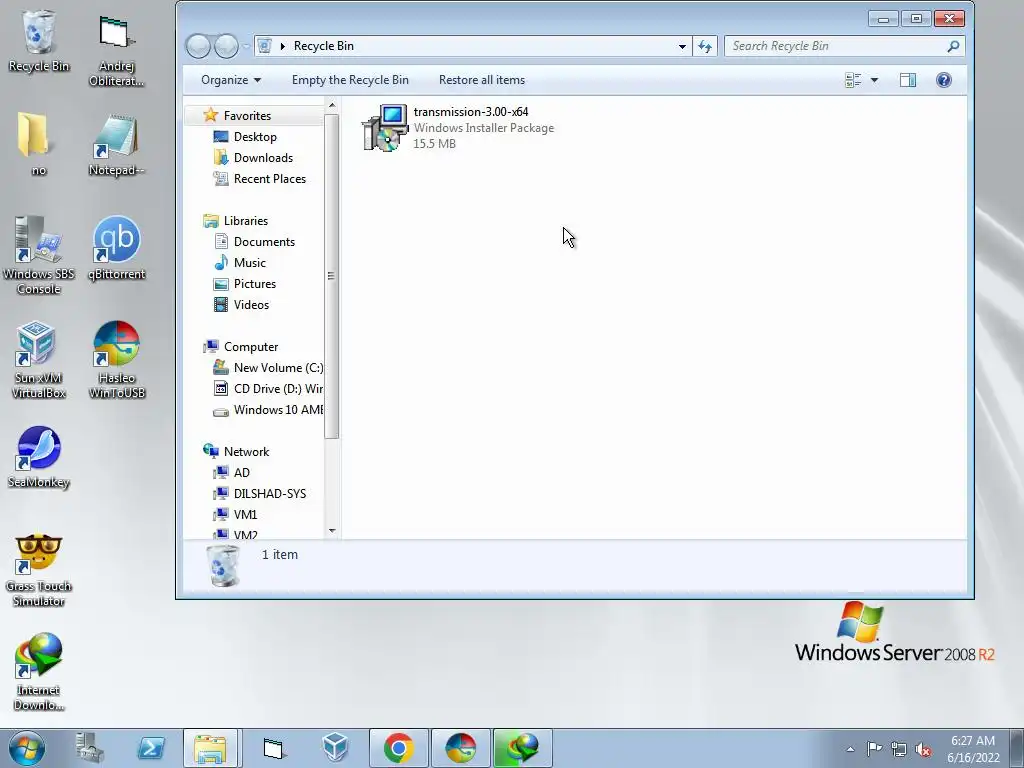This screenshot has height=768, width=1024.
Task: Click the taskbar clock showing 6:27 AM
Action: coord(973,749)
